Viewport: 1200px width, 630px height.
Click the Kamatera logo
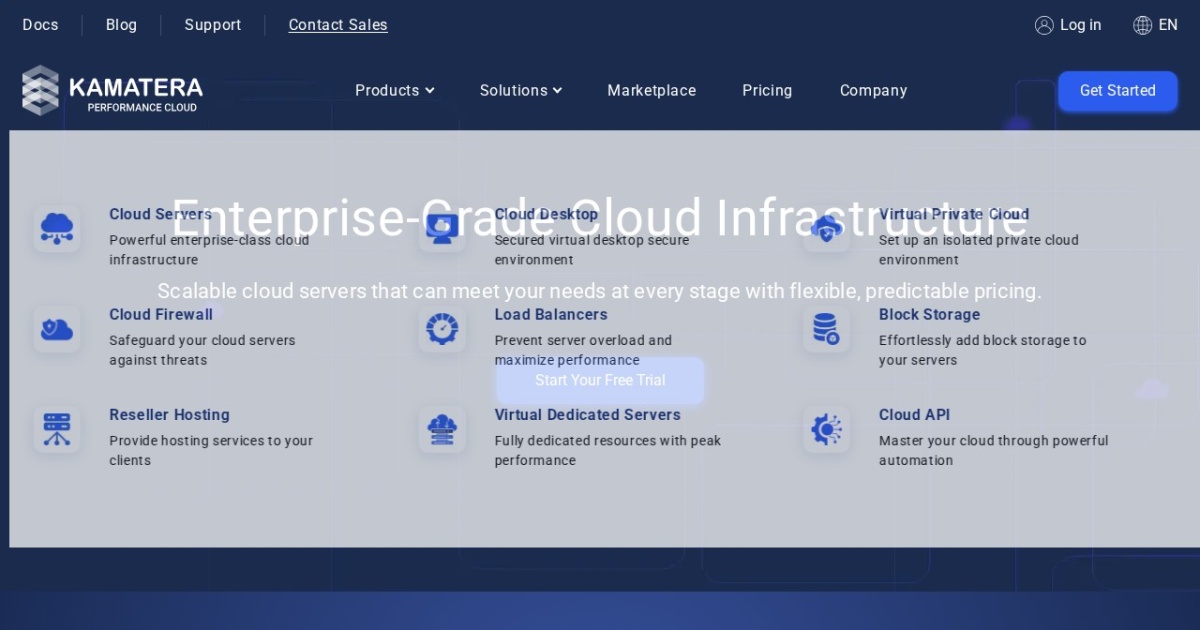click(x=112, y=91)
